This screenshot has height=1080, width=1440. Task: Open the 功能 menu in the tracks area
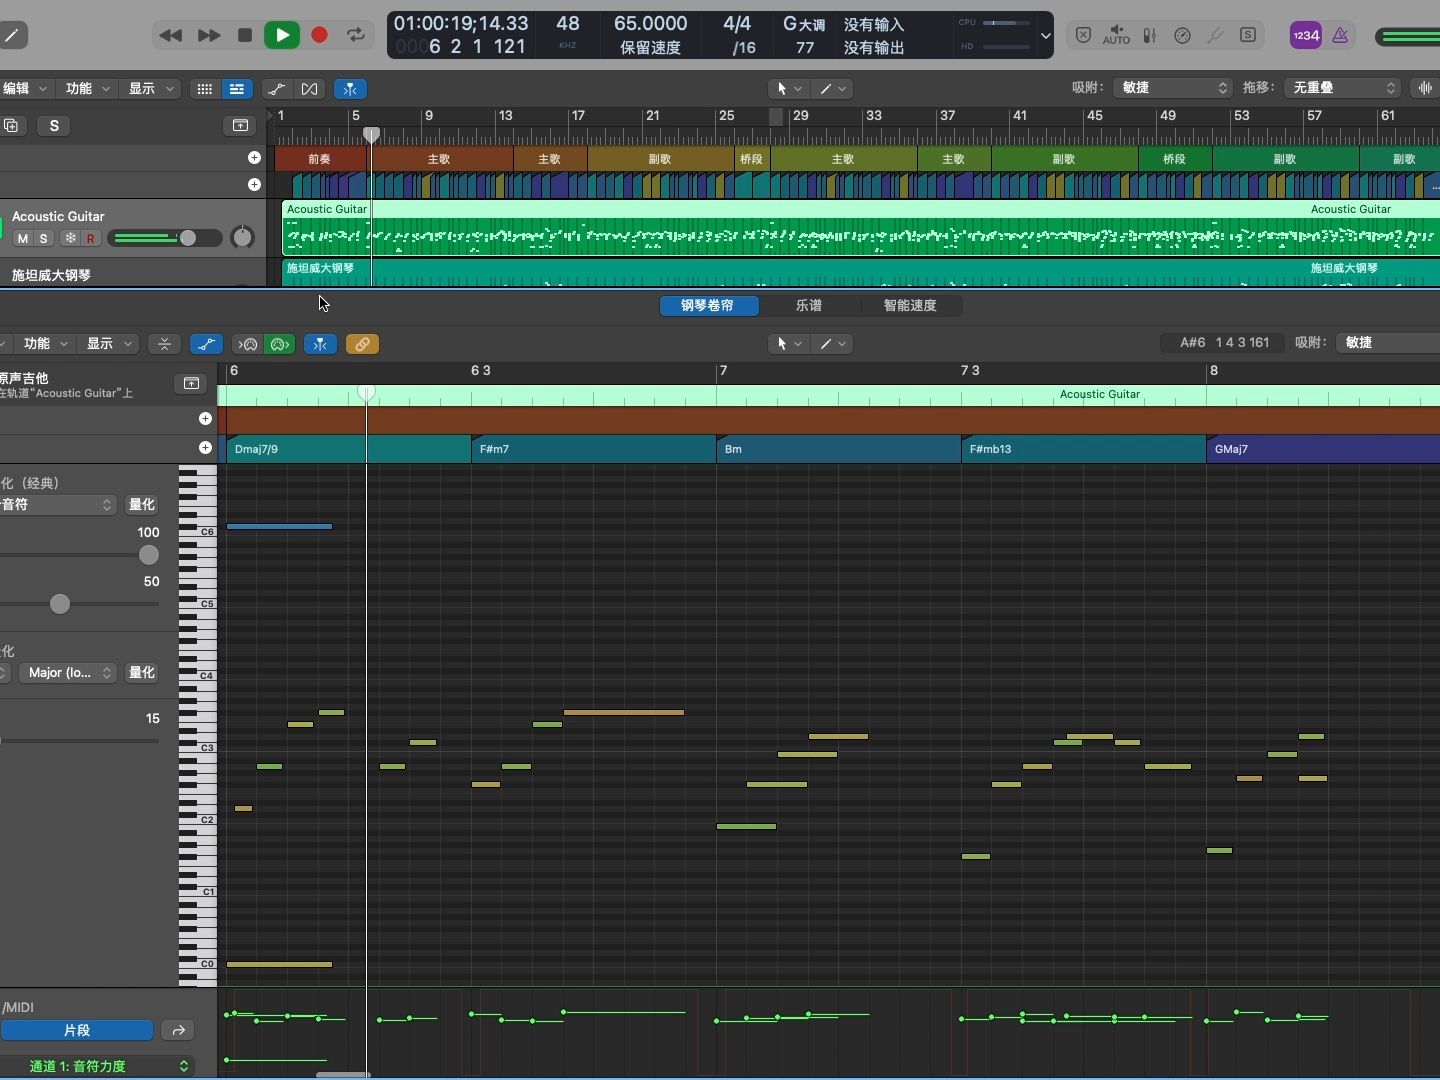86,88
